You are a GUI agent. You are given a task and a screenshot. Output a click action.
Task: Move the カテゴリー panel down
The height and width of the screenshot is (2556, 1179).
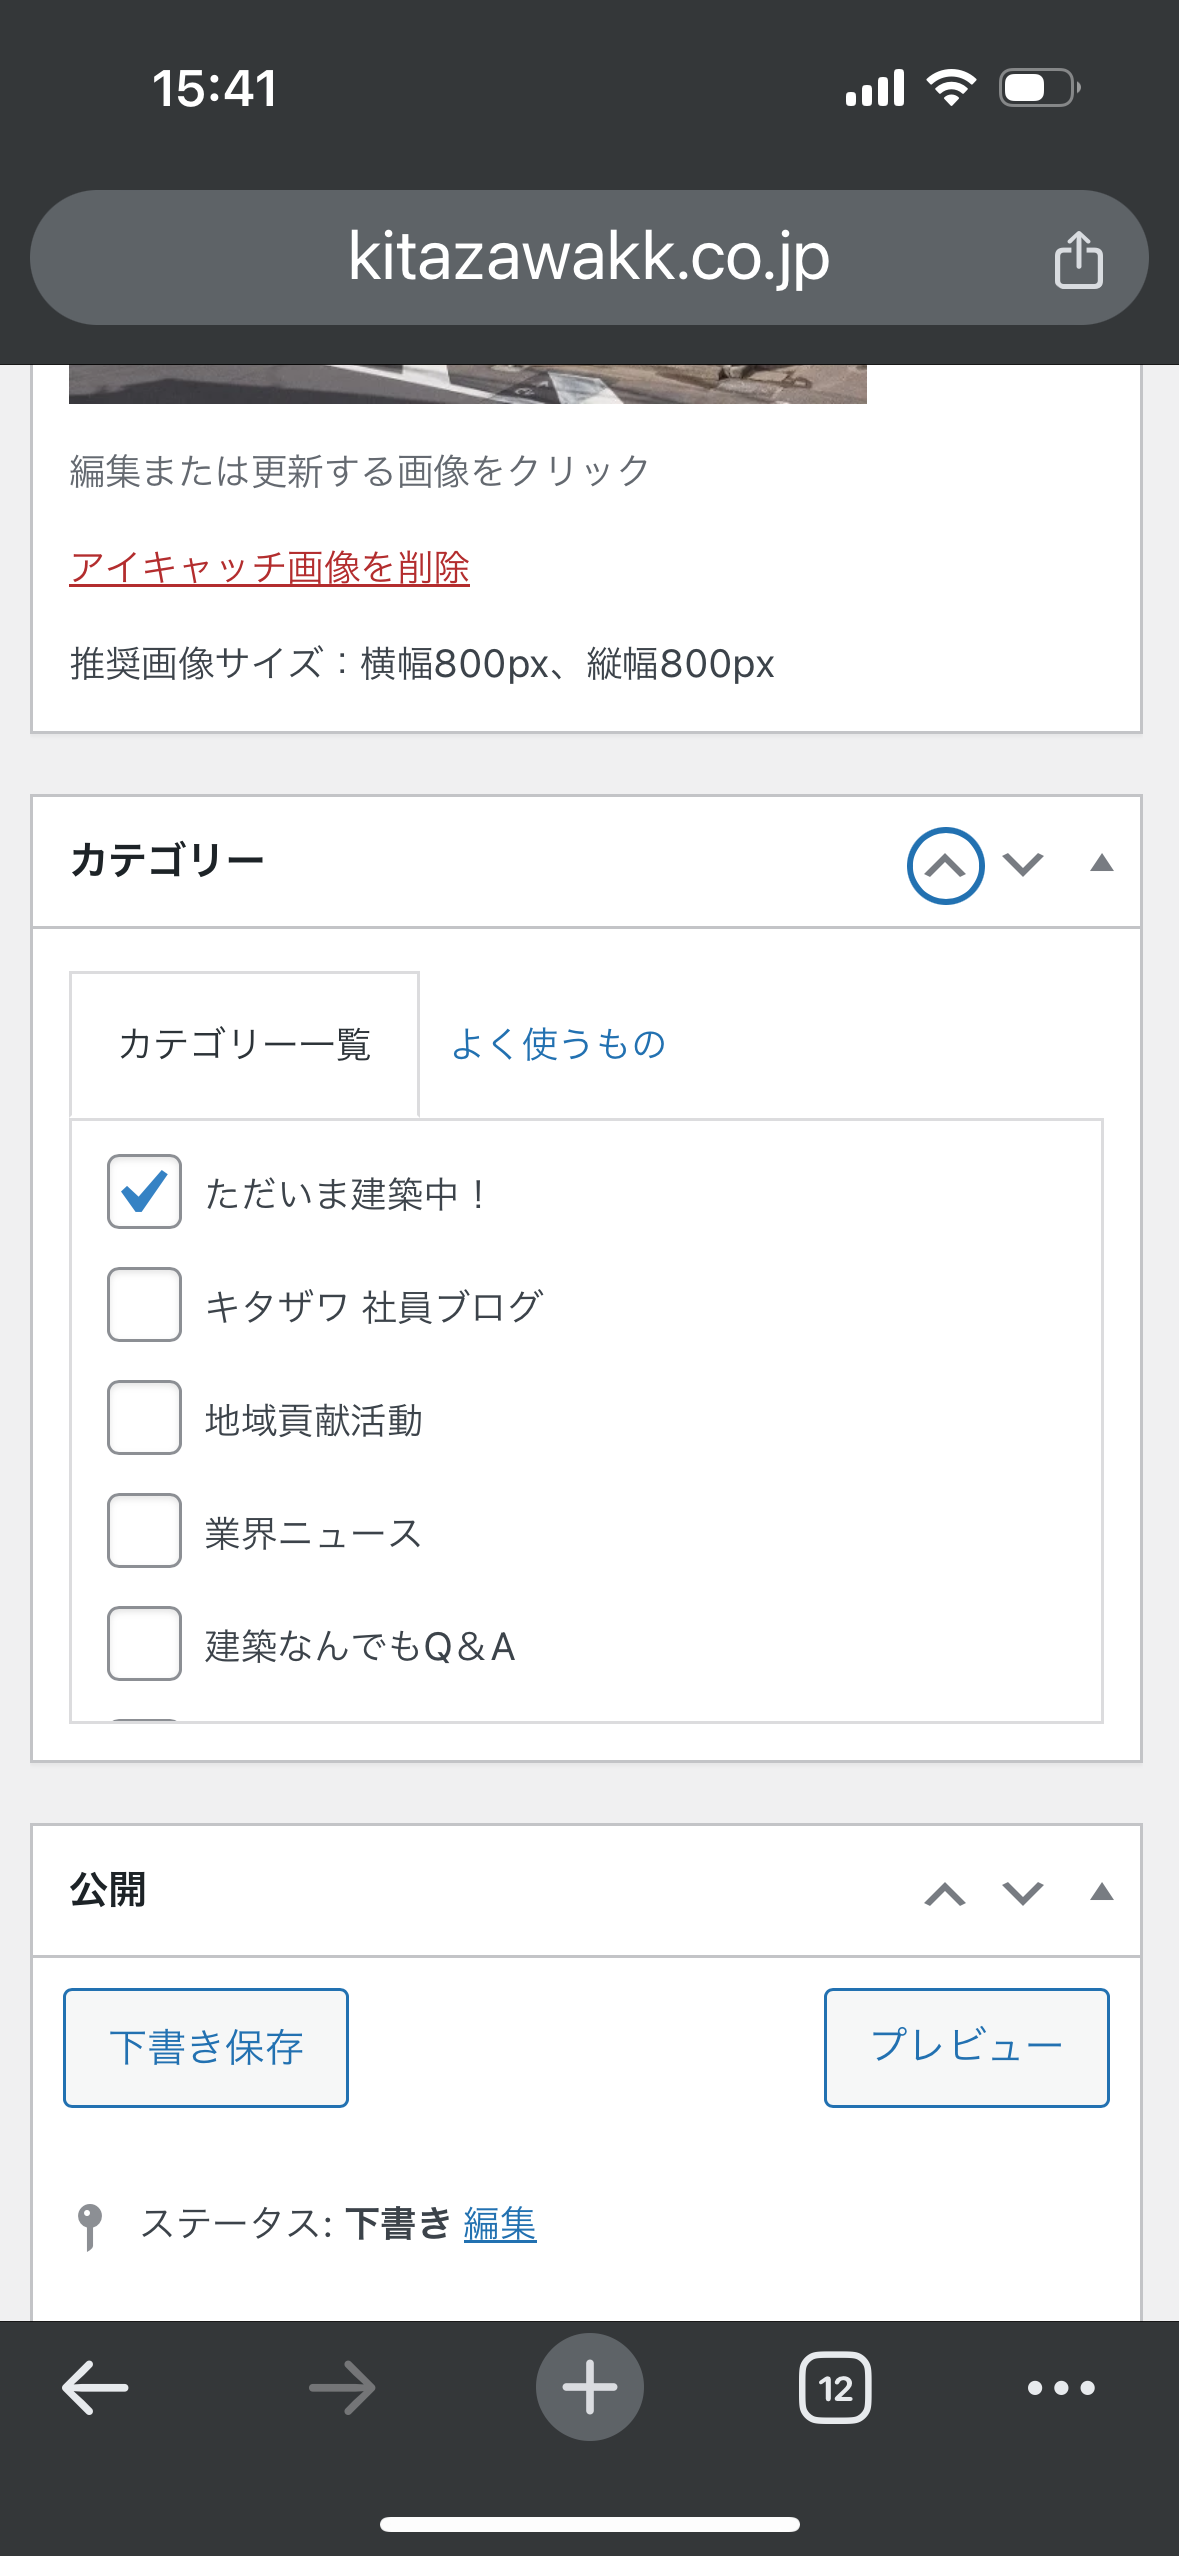tap(1023, 864)
